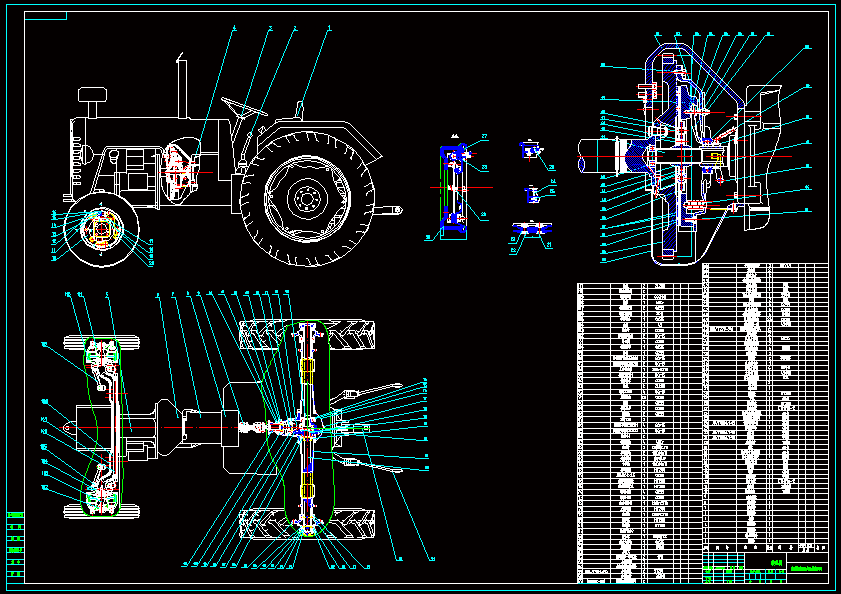Click the upper lift arm behind rear axle
Screen dimensions: 841x594
pos(367,393)
